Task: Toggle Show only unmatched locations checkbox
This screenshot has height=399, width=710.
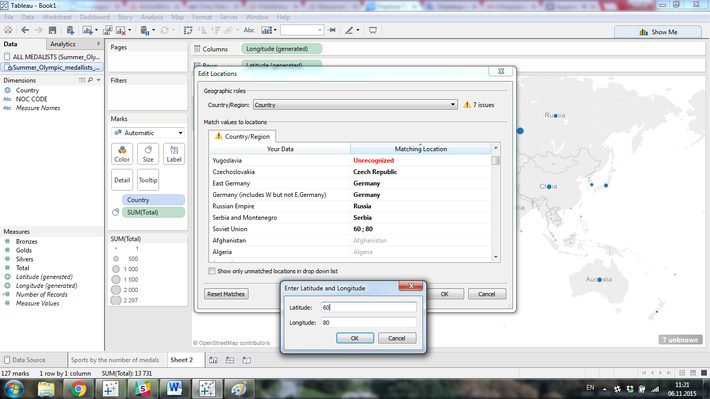Action: (x=211, y=271)
